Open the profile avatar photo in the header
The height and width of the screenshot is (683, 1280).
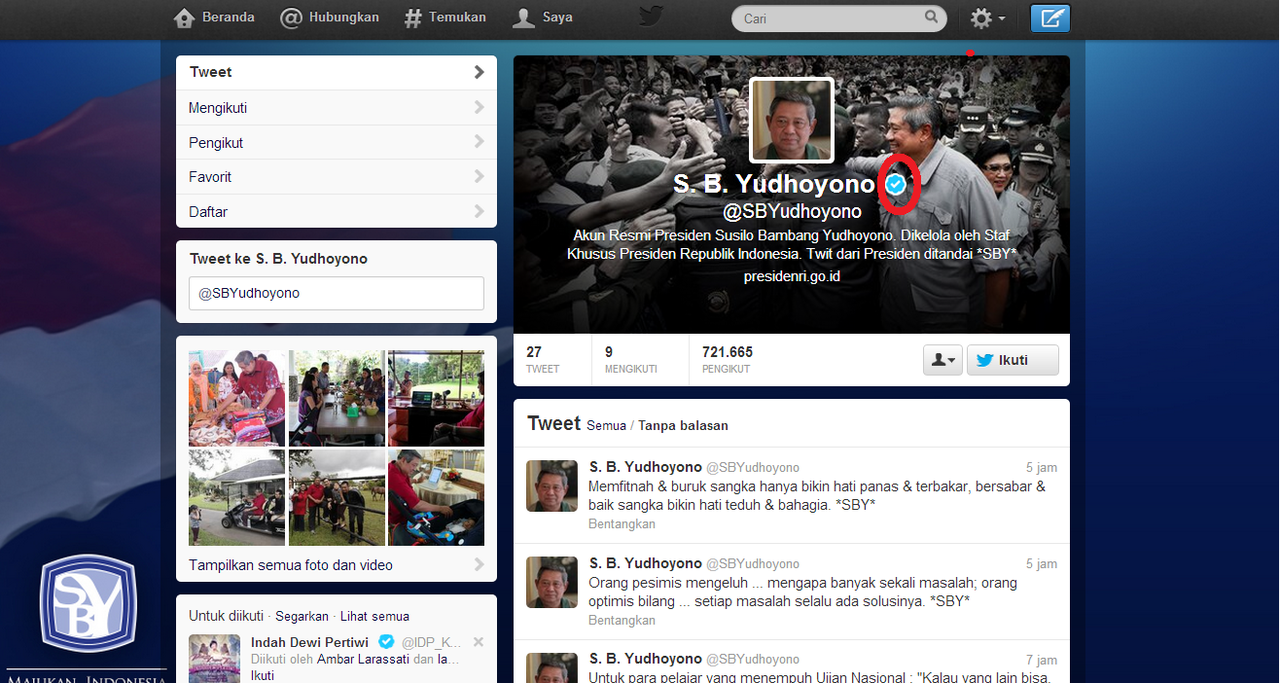tap(791, 120)
